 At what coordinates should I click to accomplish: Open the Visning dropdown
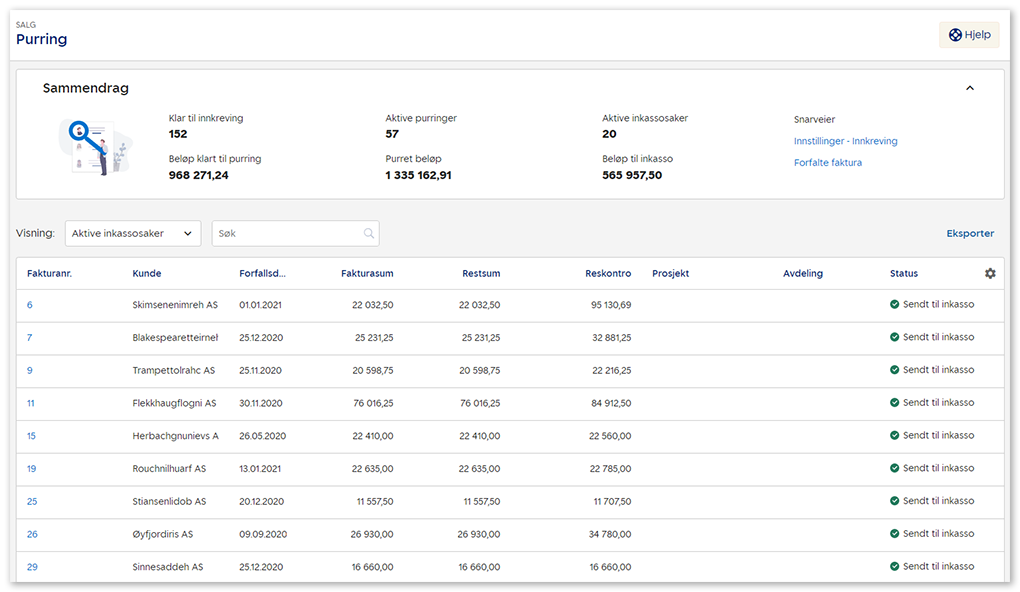click(x=133, y=234)
